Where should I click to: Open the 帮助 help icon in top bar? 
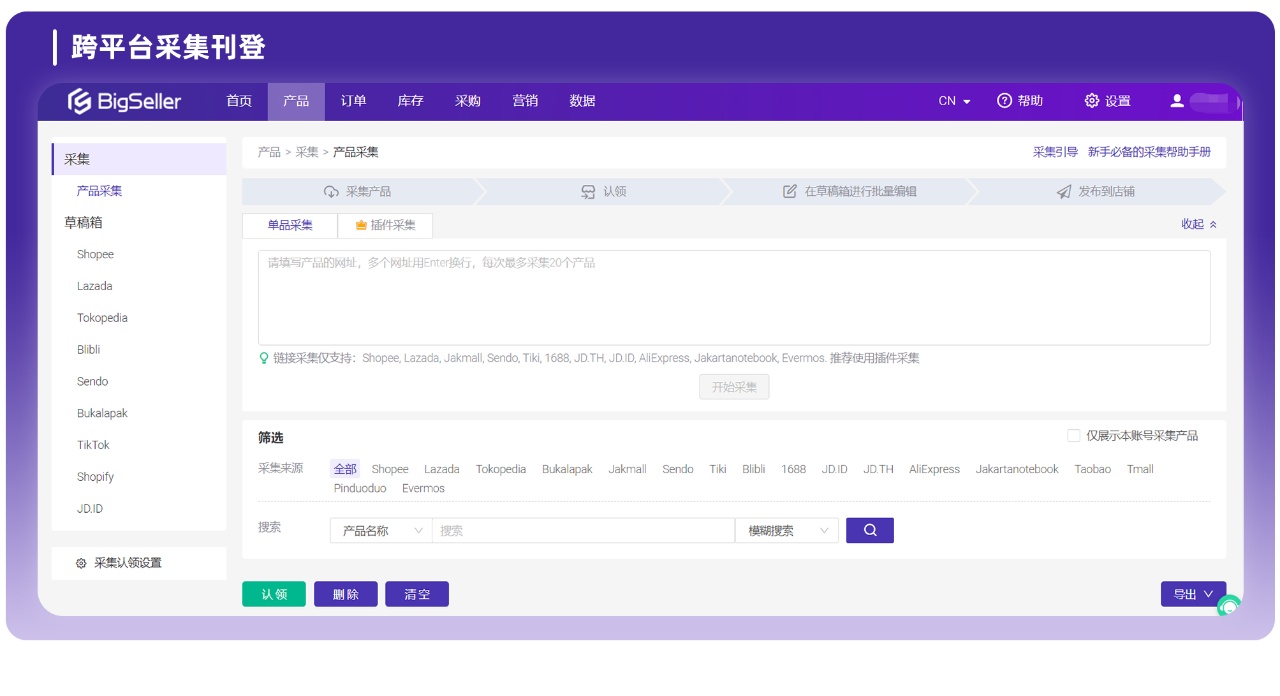1006,101
